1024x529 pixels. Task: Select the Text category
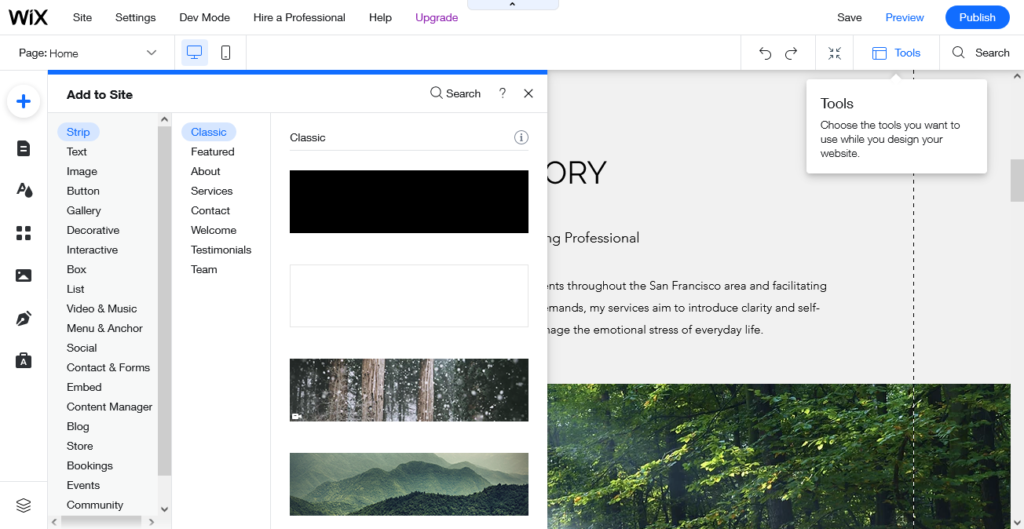(x=76, y=152)
